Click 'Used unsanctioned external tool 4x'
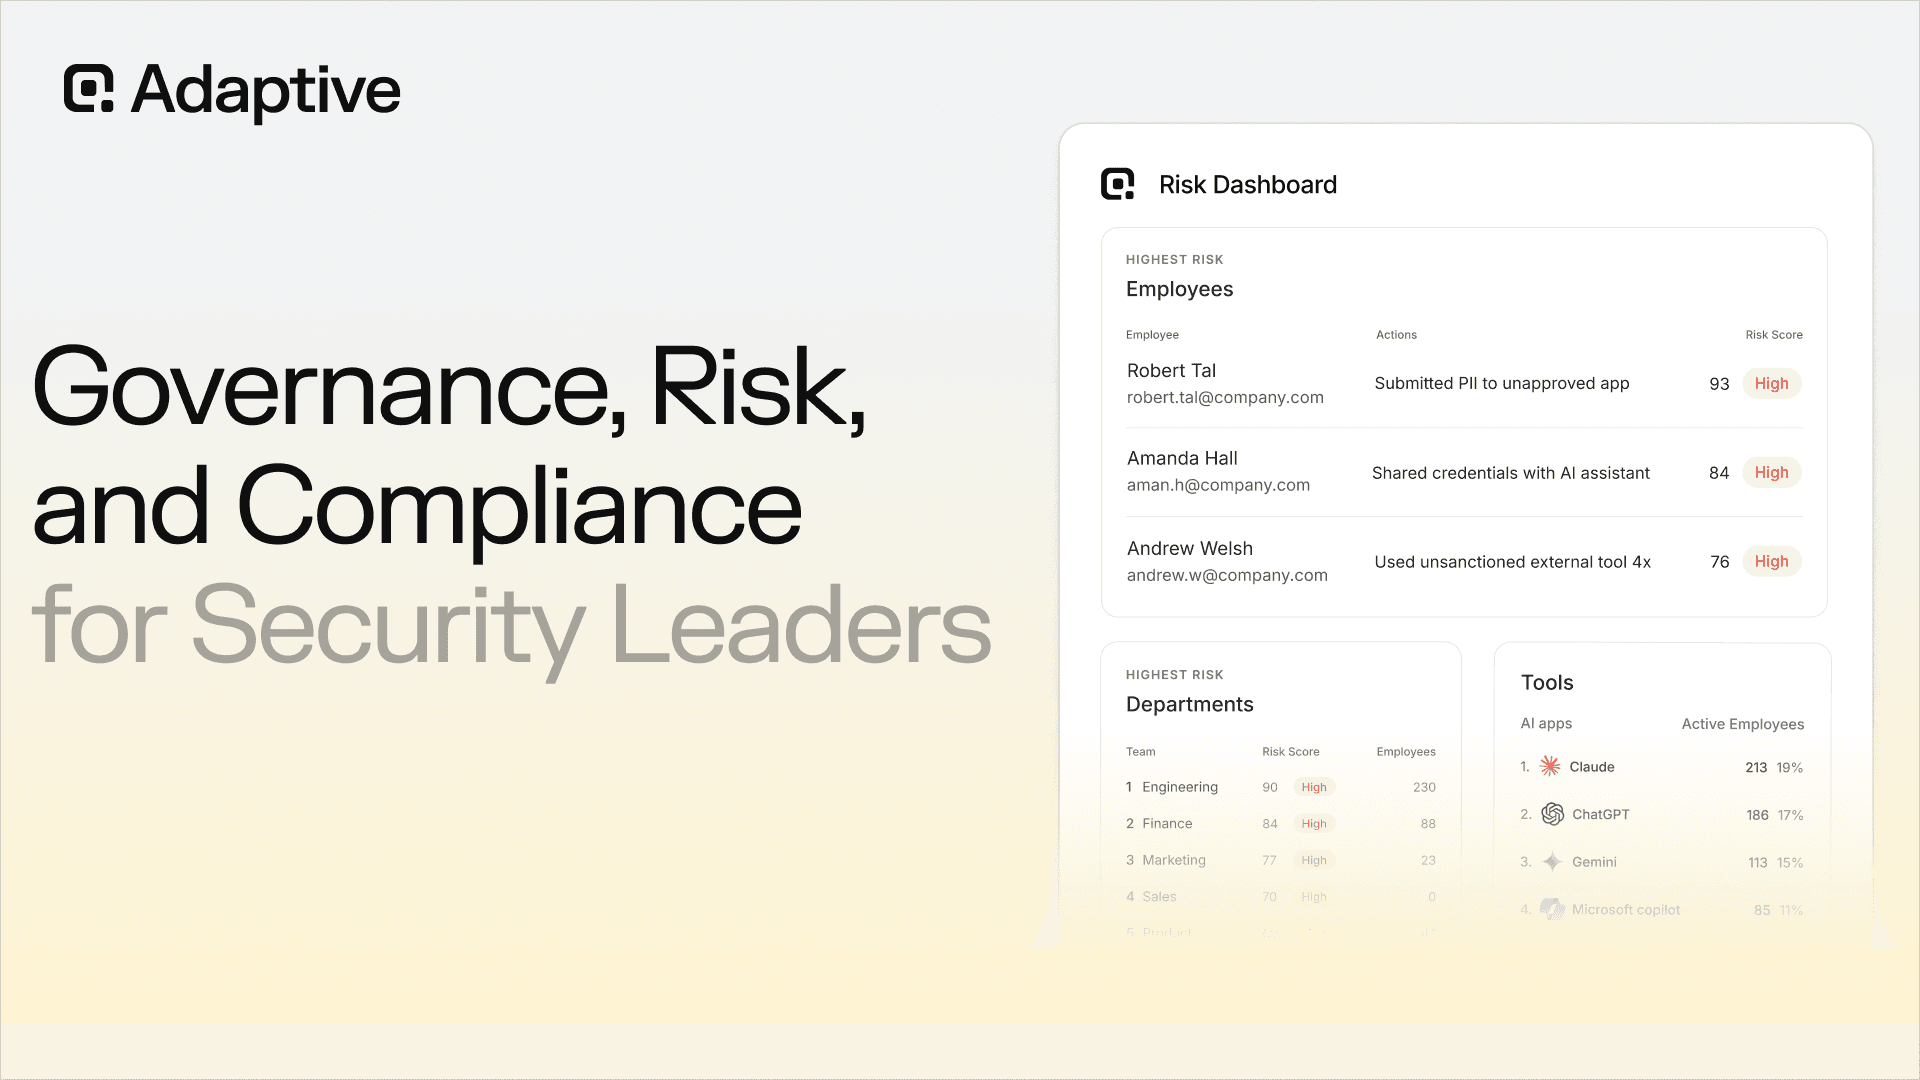The width and height of the screenshot is (1920, 1080). pyautogui.click(x=1512, y=562)
